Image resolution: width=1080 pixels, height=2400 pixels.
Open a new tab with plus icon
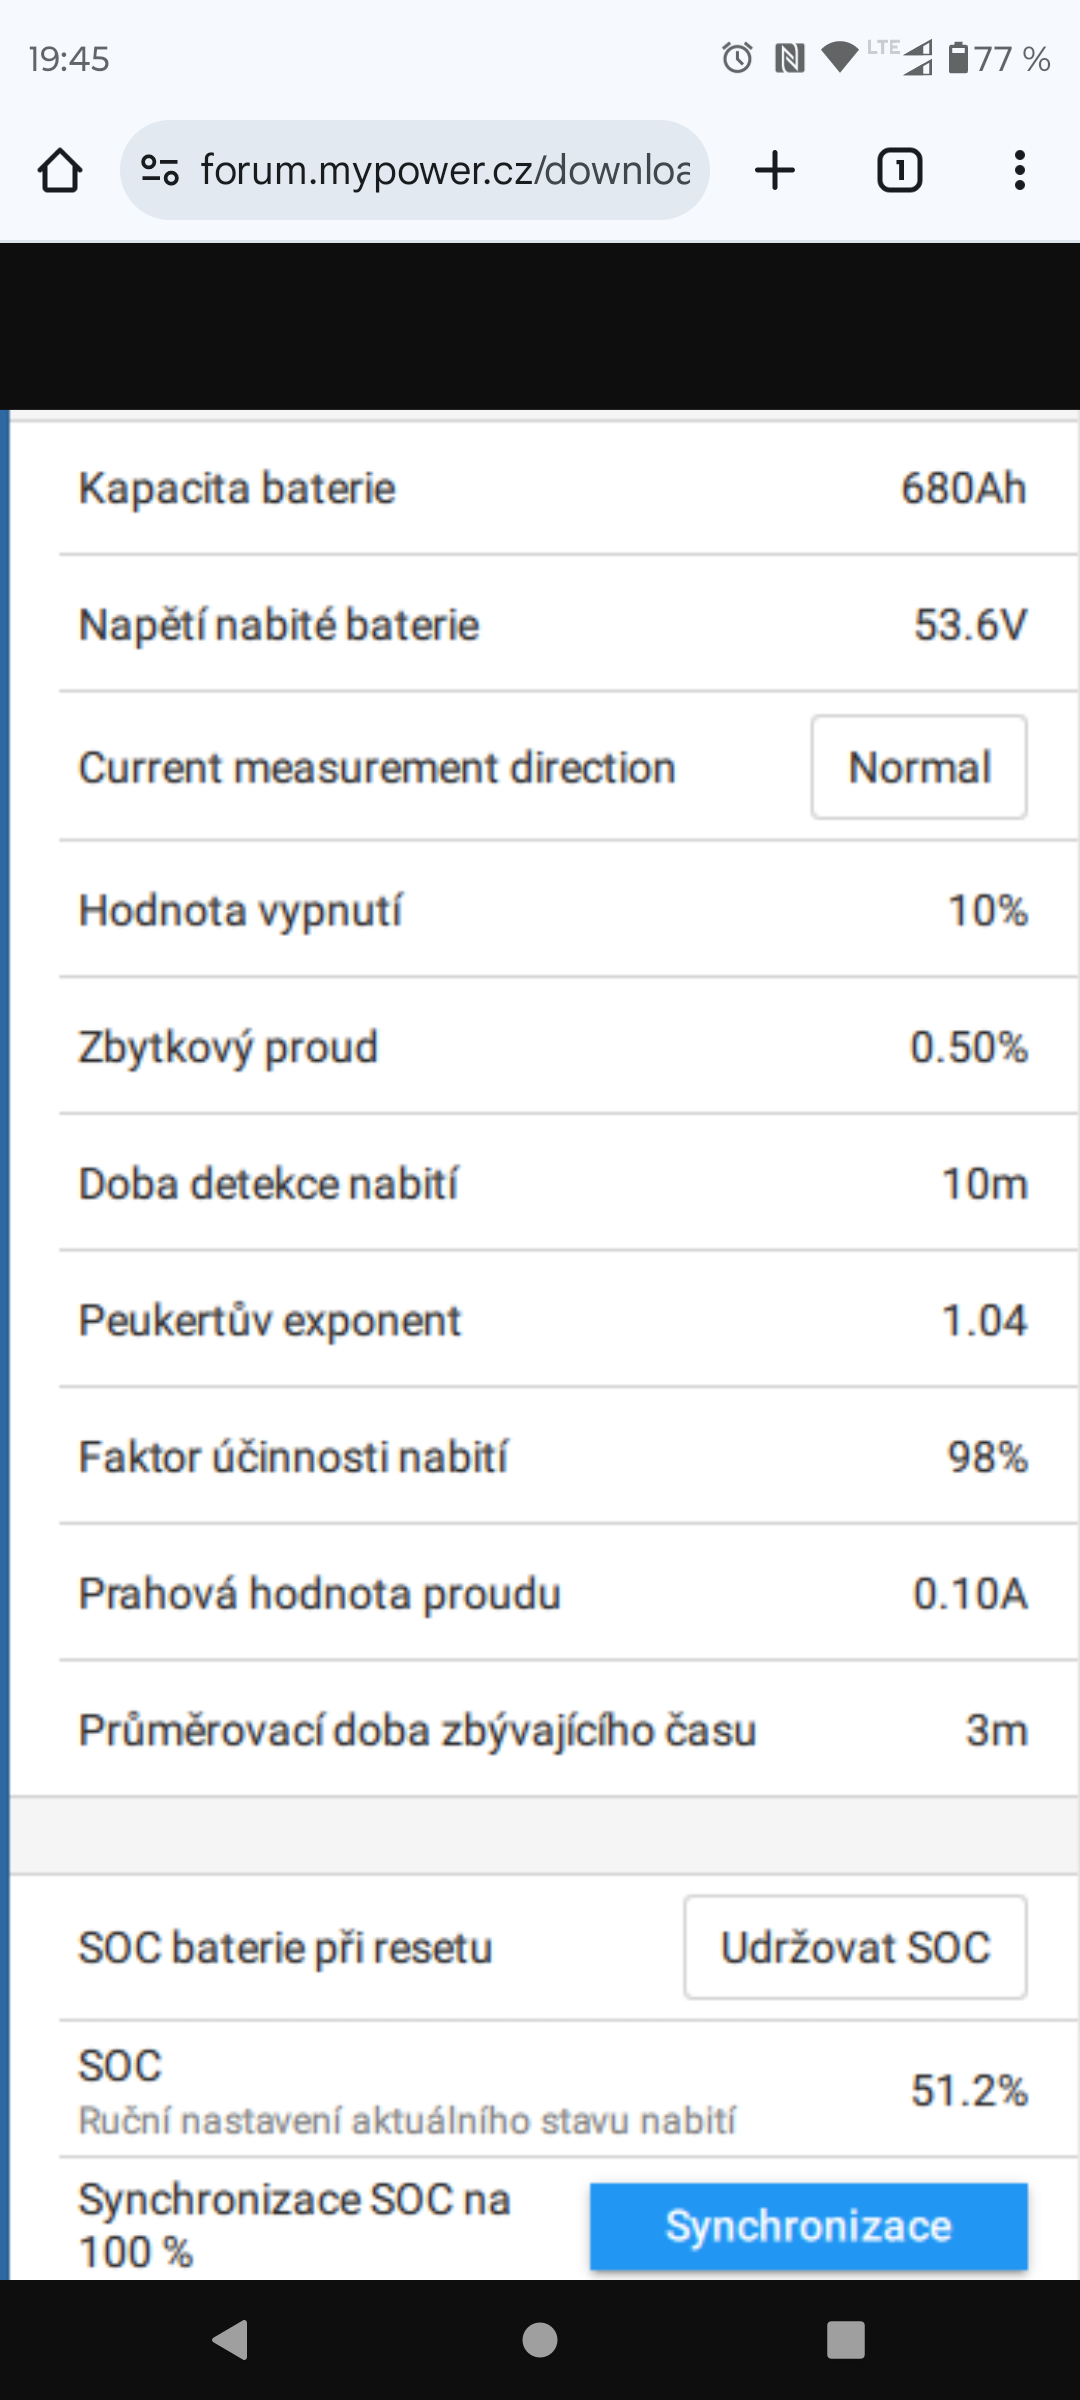pyautogui.click(x=775, y=170)
